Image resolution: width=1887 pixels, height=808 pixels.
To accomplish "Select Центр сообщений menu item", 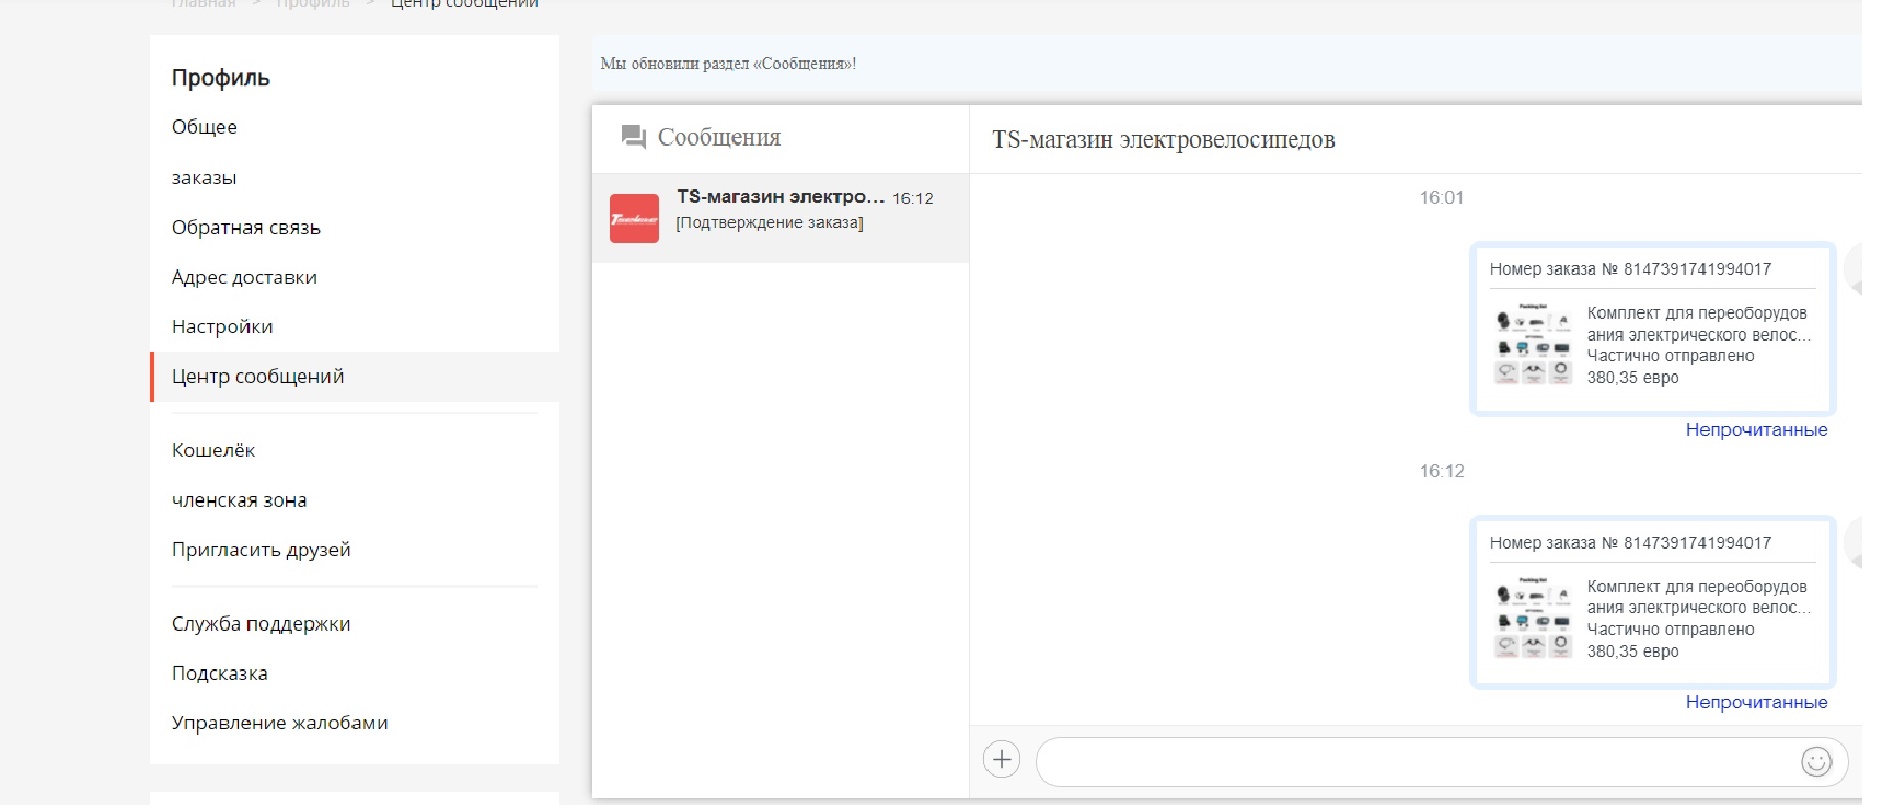I will coord(258,377).
